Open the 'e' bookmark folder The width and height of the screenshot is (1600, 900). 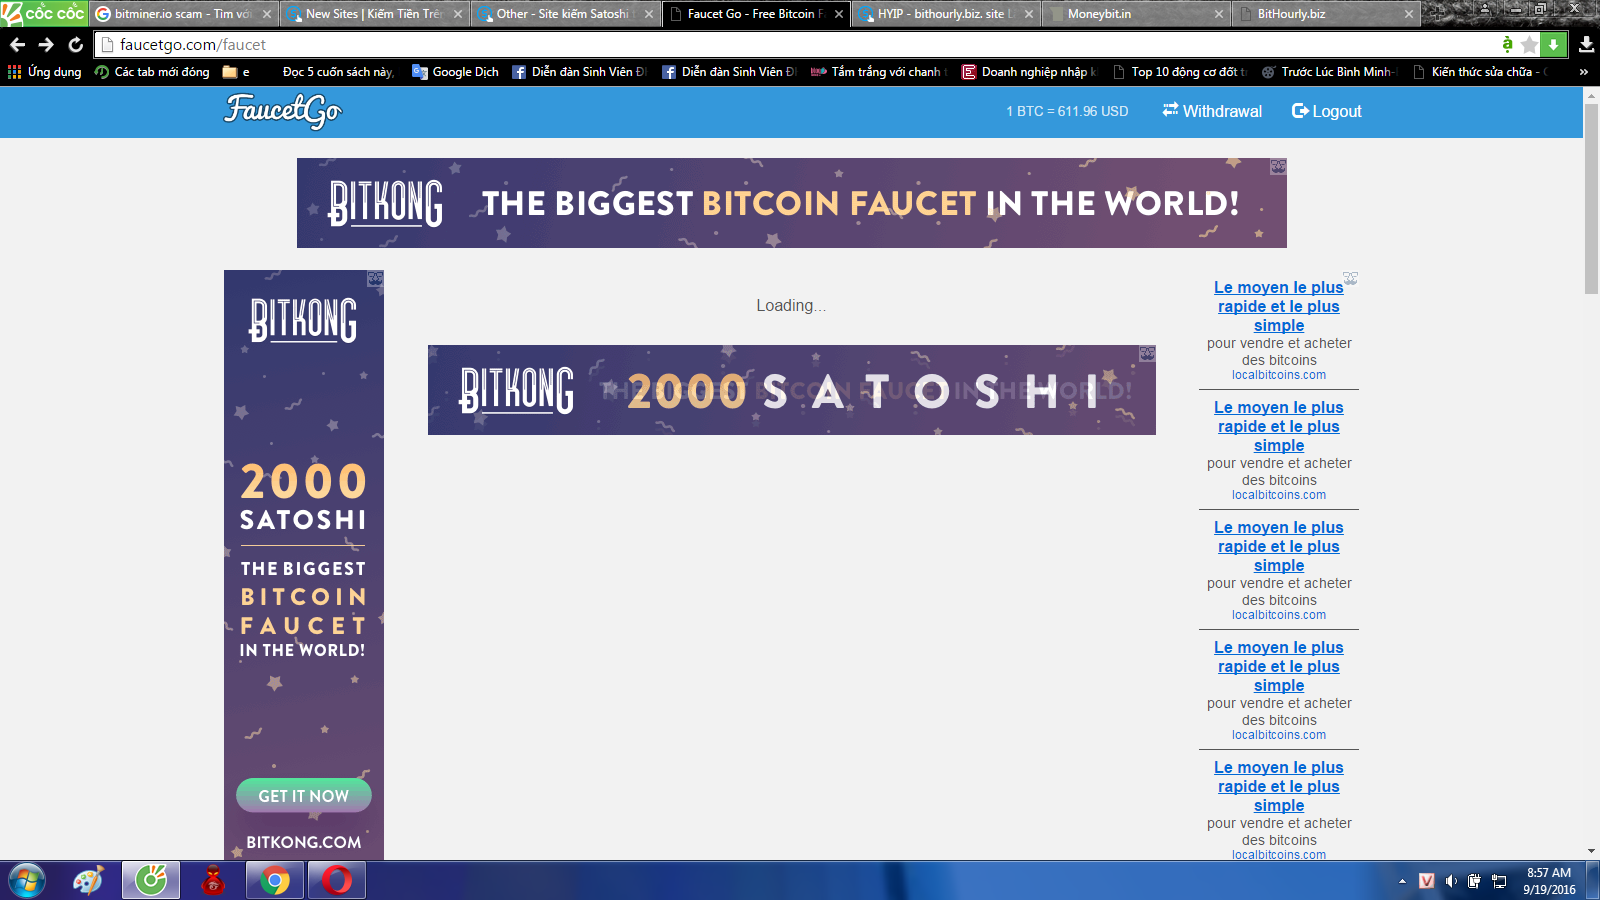pos(237,72)
